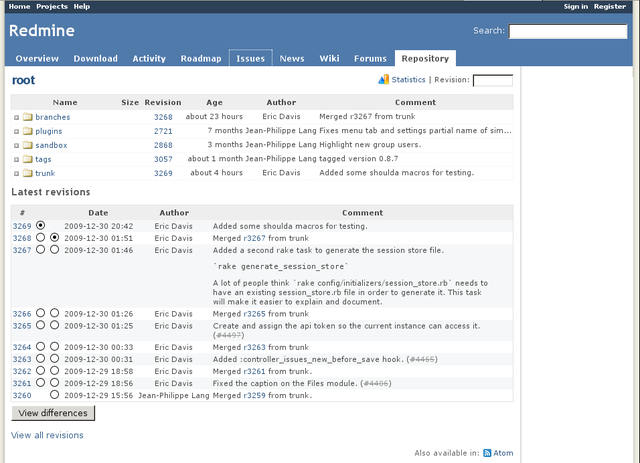Expand the tags directory
640x463 pixels.
(16, 160)
